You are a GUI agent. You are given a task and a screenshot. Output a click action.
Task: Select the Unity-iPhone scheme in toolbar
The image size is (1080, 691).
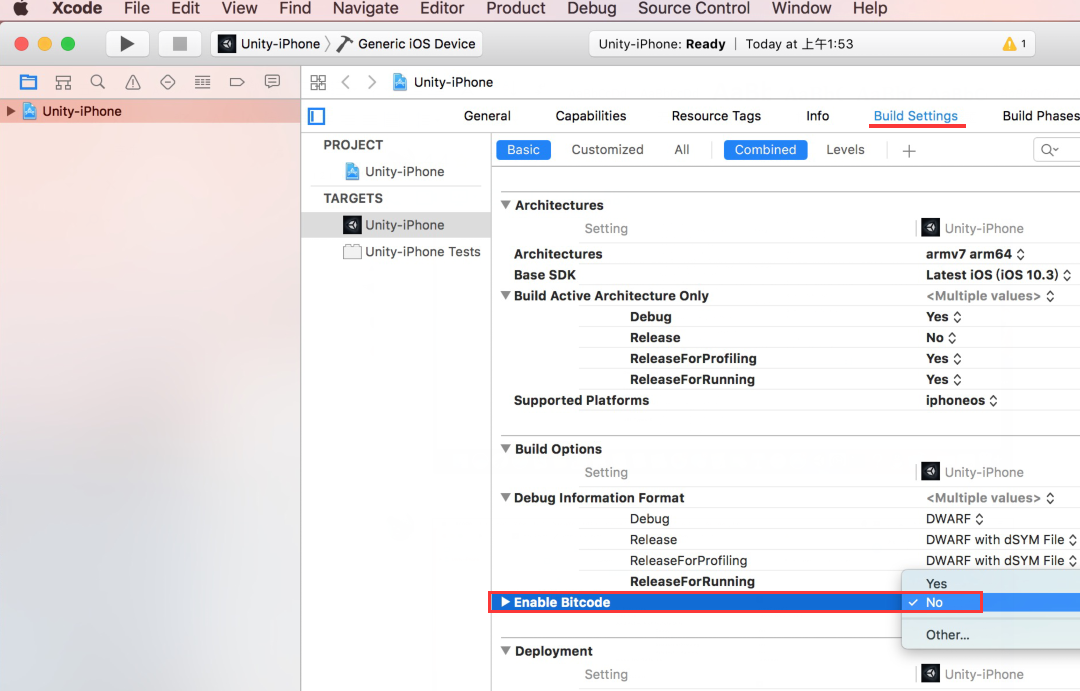point(269,44)
